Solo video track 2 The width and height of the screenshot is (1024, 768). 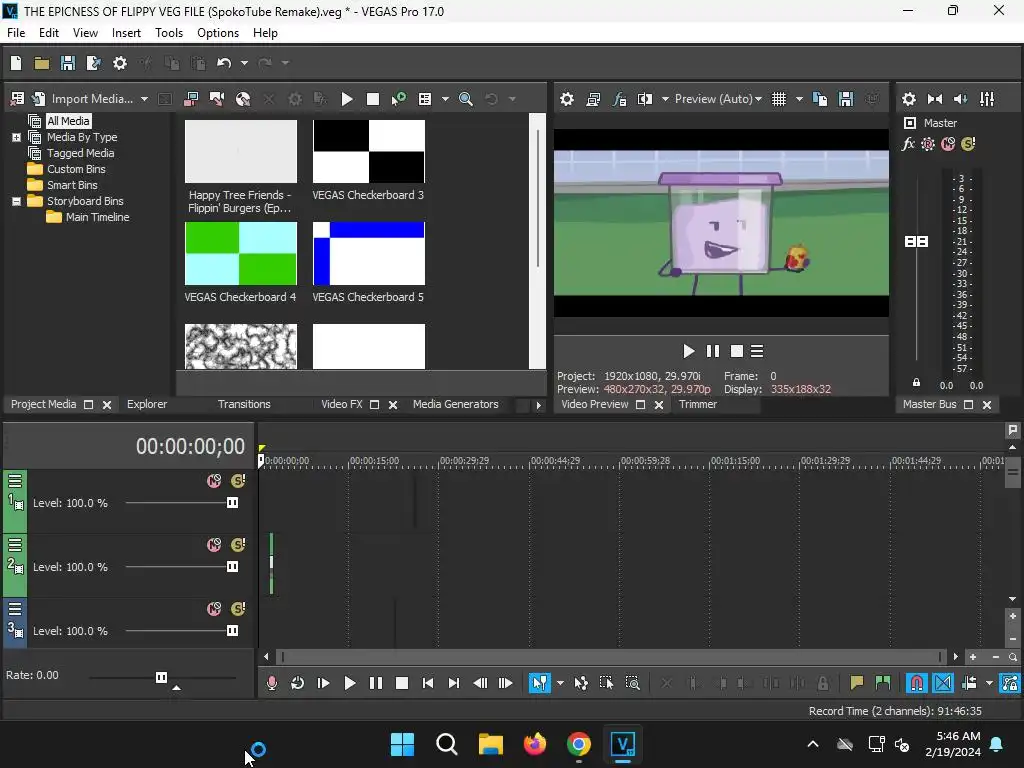coord(238,545)
